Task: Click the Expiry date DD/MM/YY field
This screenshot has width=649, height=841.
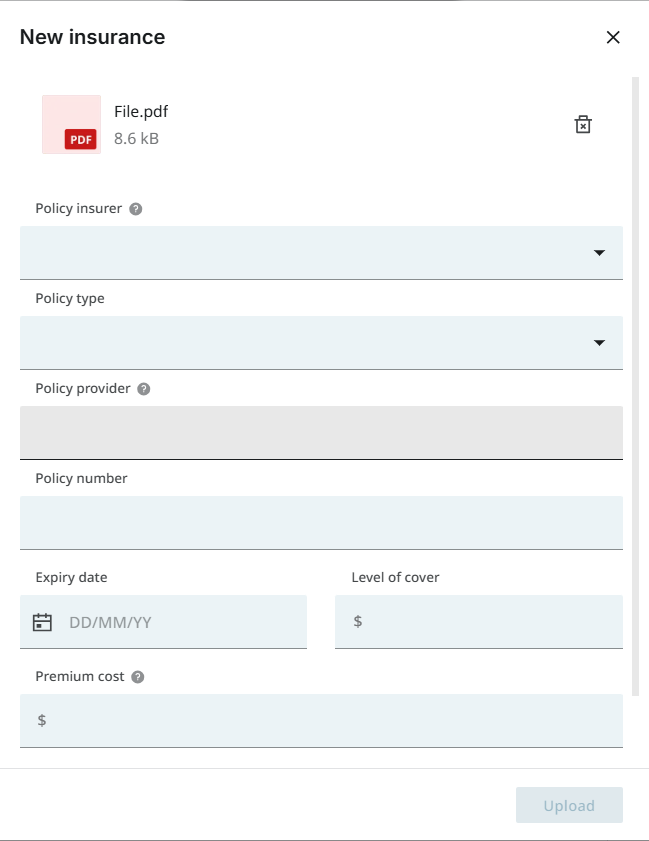Action: pyautogui.click(x=164, y=622)
